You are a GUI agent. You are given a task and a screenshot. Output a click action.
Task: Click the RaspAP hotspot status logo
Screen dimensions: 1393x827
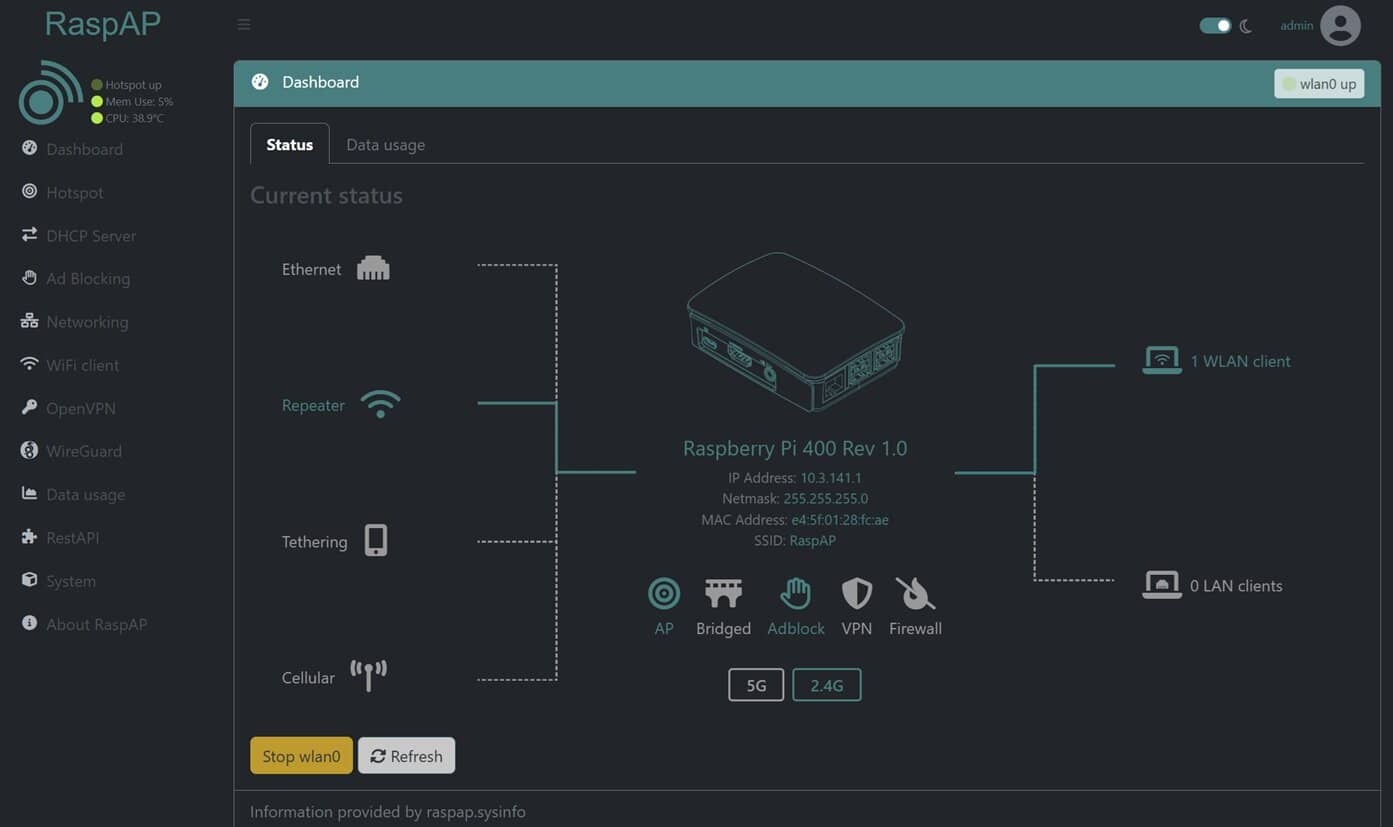pyautogui.click(x=50, y=93)
